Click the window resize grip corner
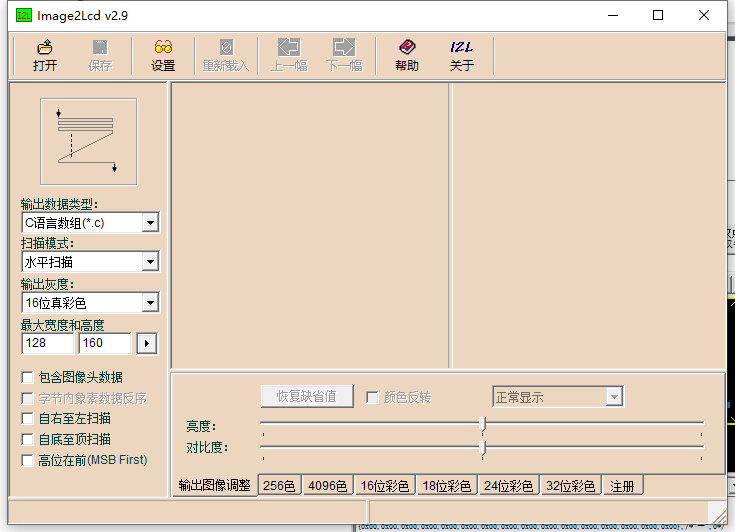The width and height of the screenshot is (735, 532). click(717, 514)
